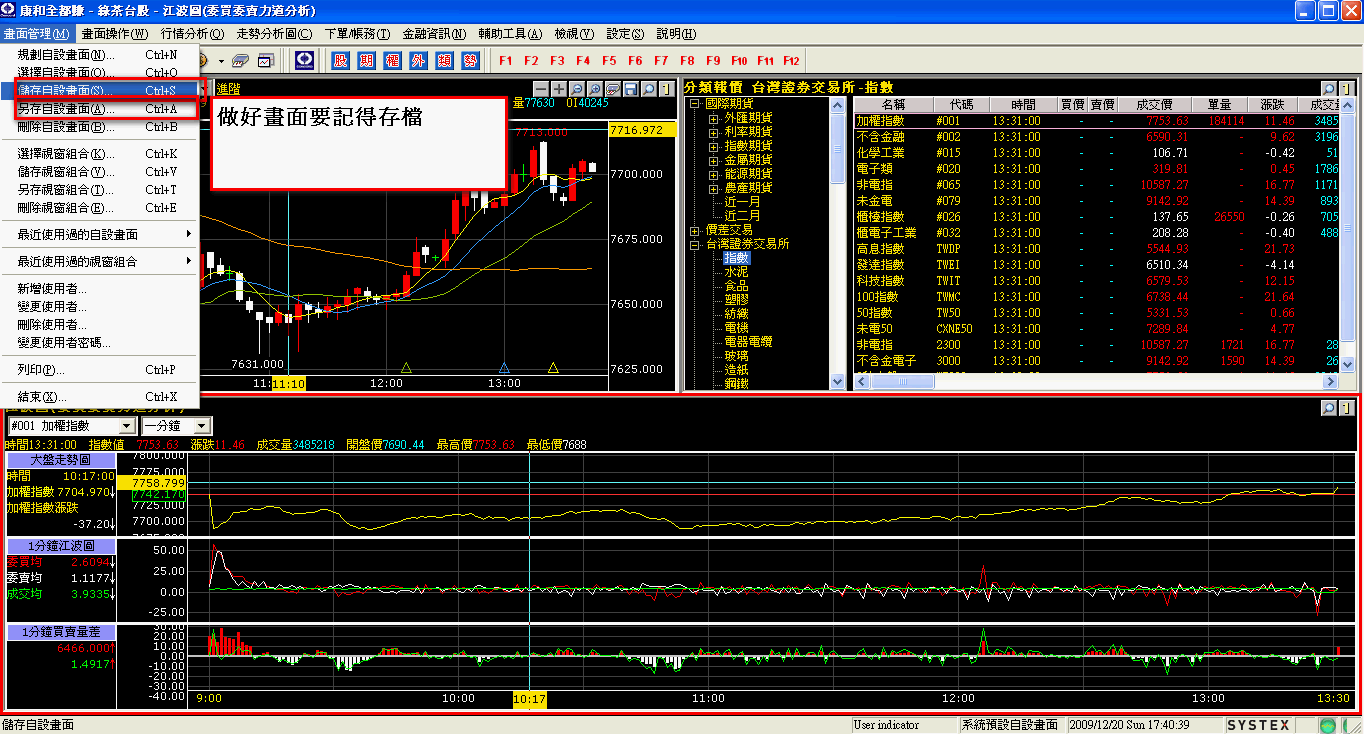Click the 外 toolbar icon

tap(418, 61)
